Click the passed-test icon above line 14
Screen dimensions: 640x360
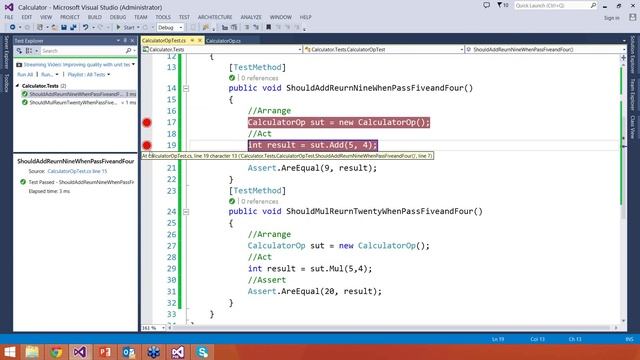click(232, 78)
